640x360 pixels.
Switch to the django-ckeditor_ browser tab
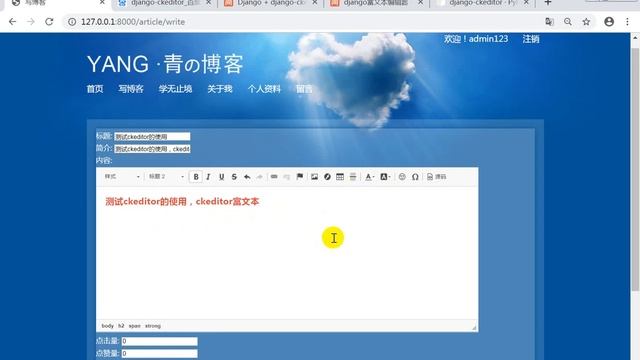(165, 4)
